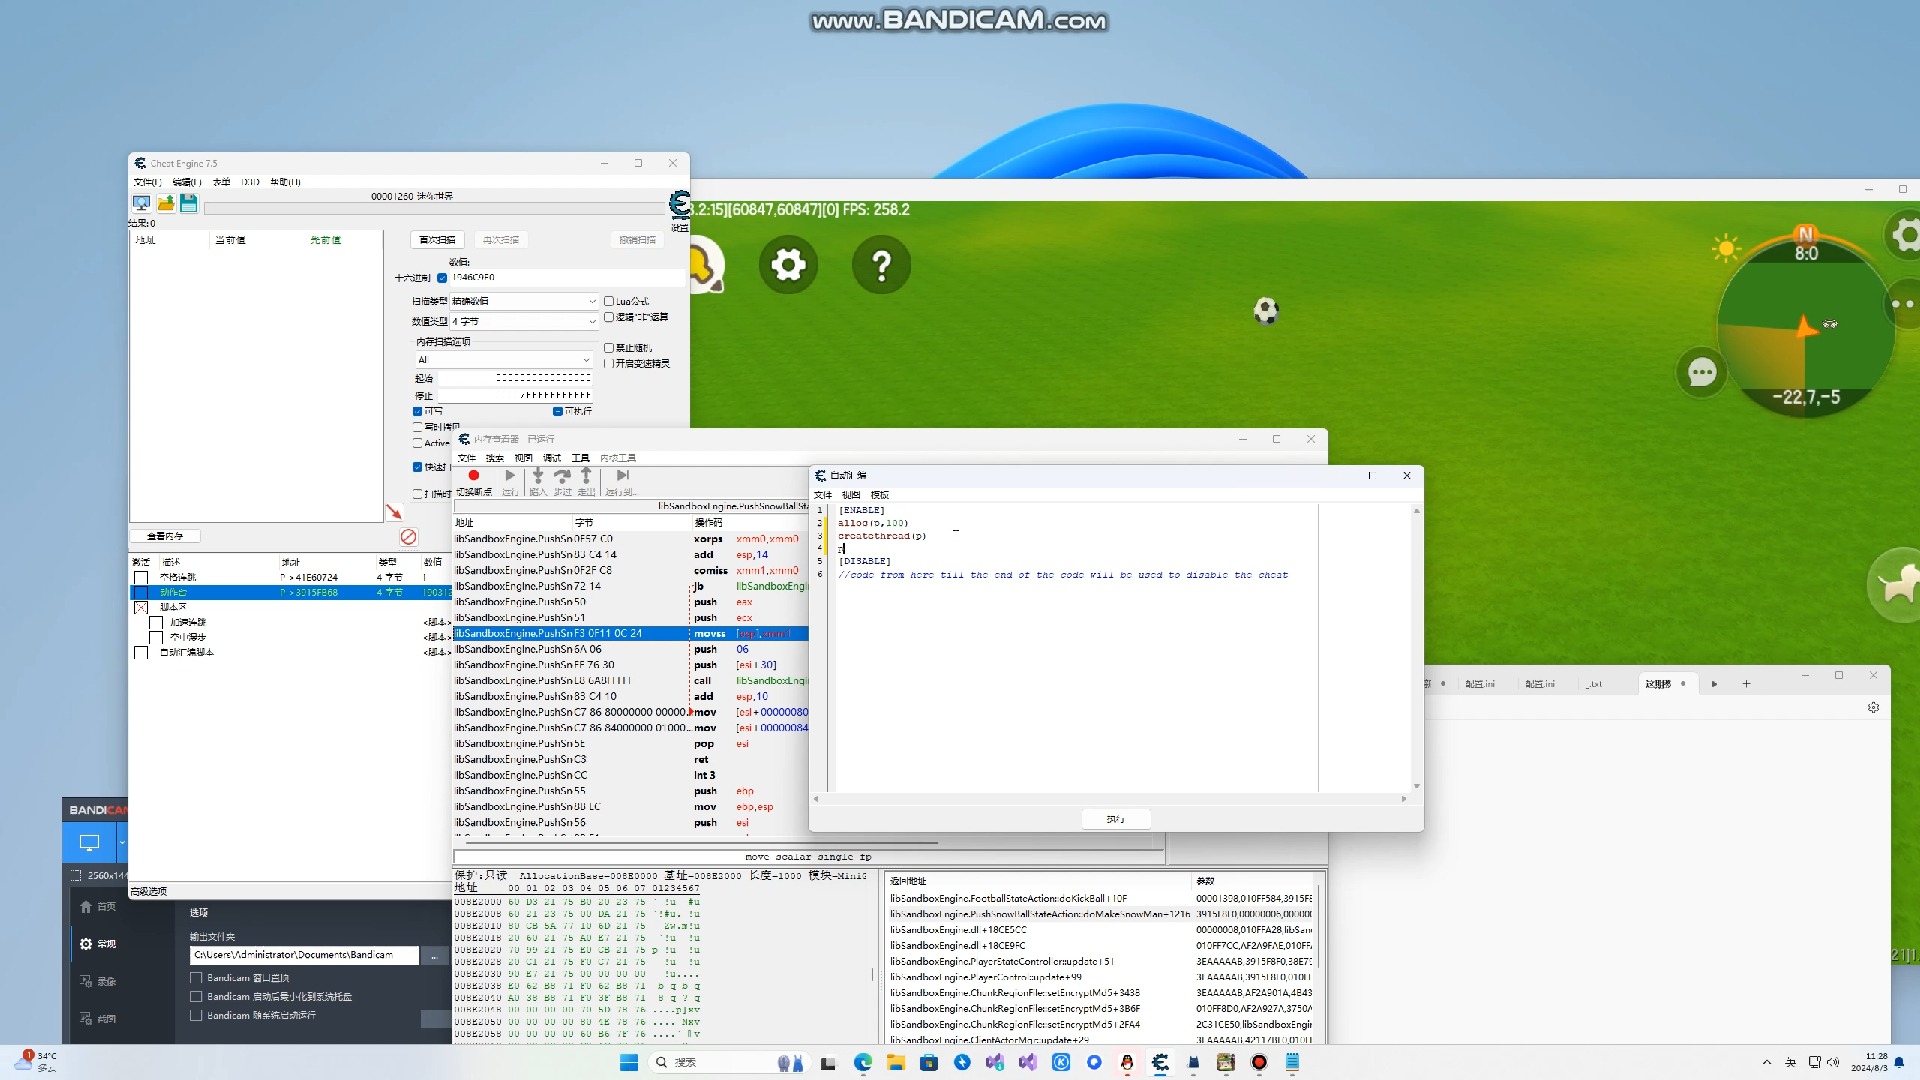The width and height of the screenshot is (1920, 1080).
Task: Click Advanced Options at Cheat Engine bottom
Action: tap(149, 891)
